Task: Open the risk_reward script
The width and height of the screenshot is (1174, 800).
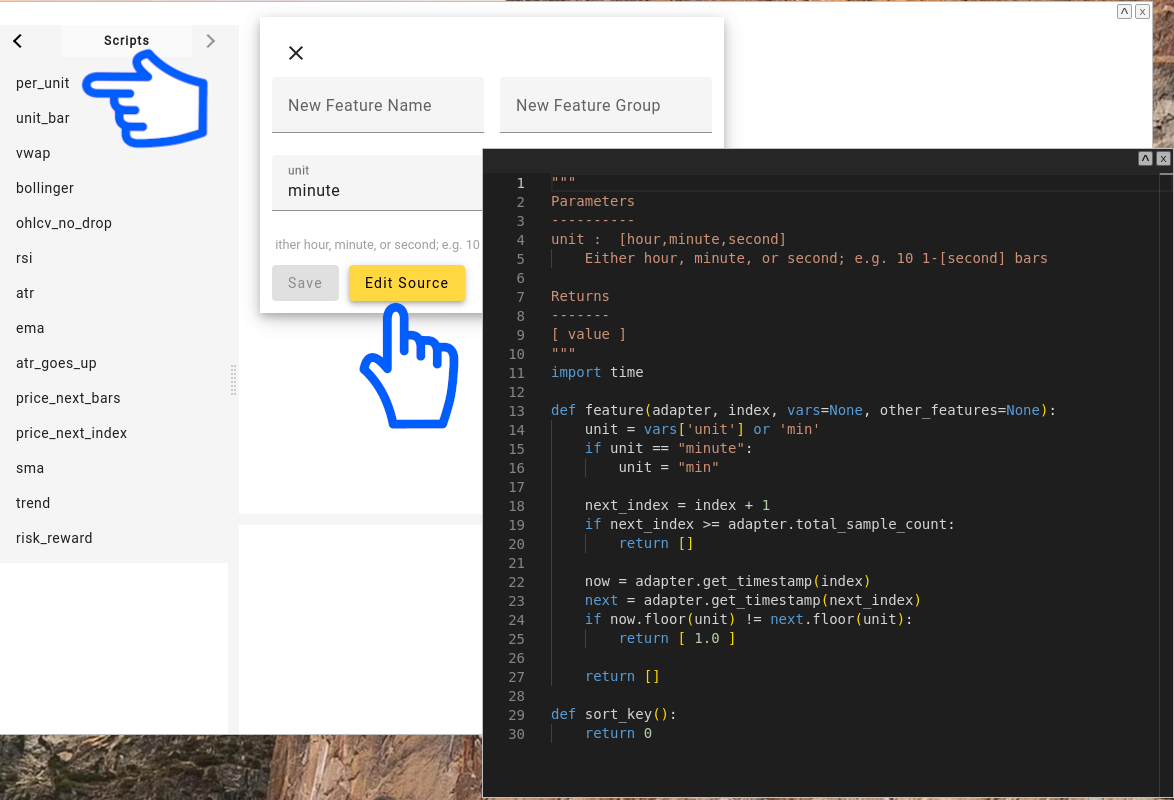Action: click(54, 538)
